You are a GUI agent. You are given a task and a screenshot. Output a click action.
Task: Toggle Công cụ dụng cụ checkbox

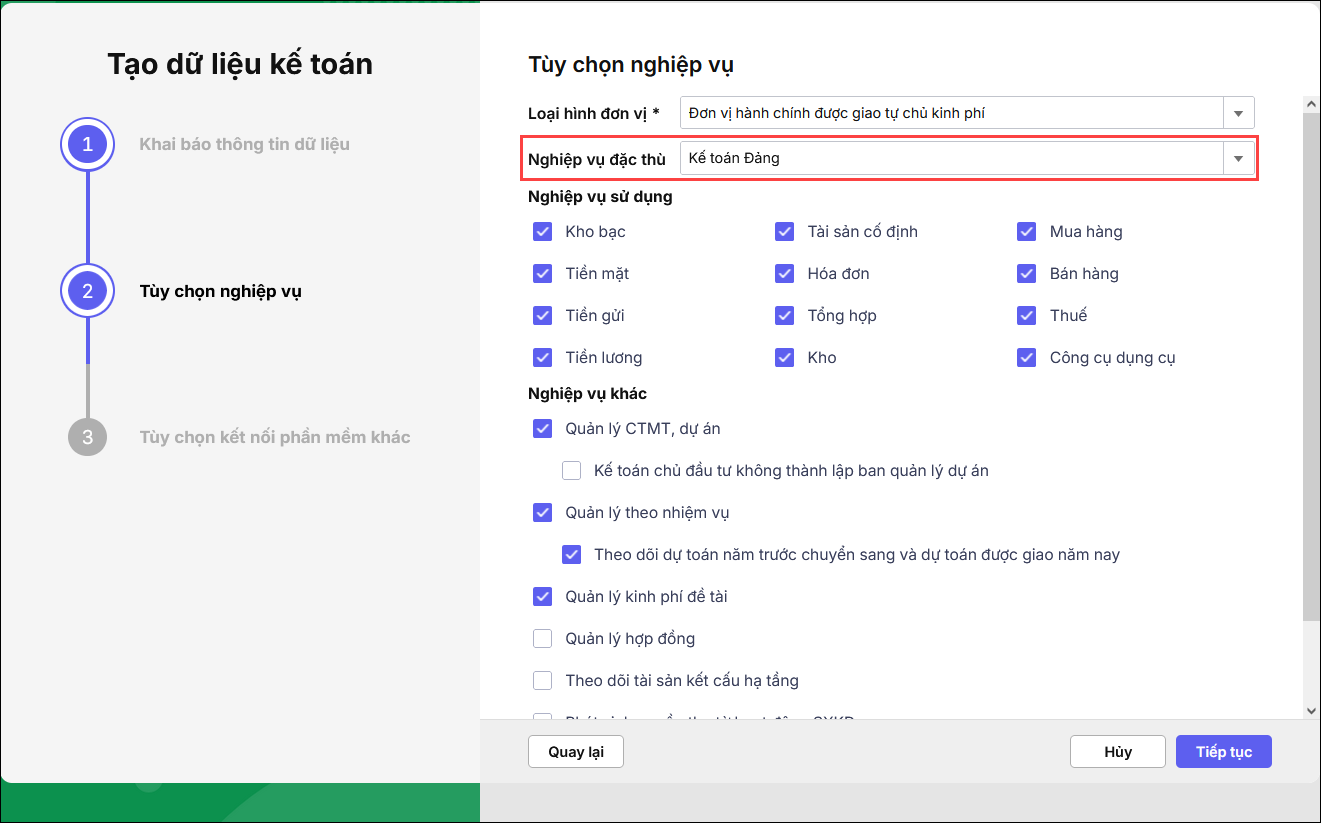[1027, 358]
